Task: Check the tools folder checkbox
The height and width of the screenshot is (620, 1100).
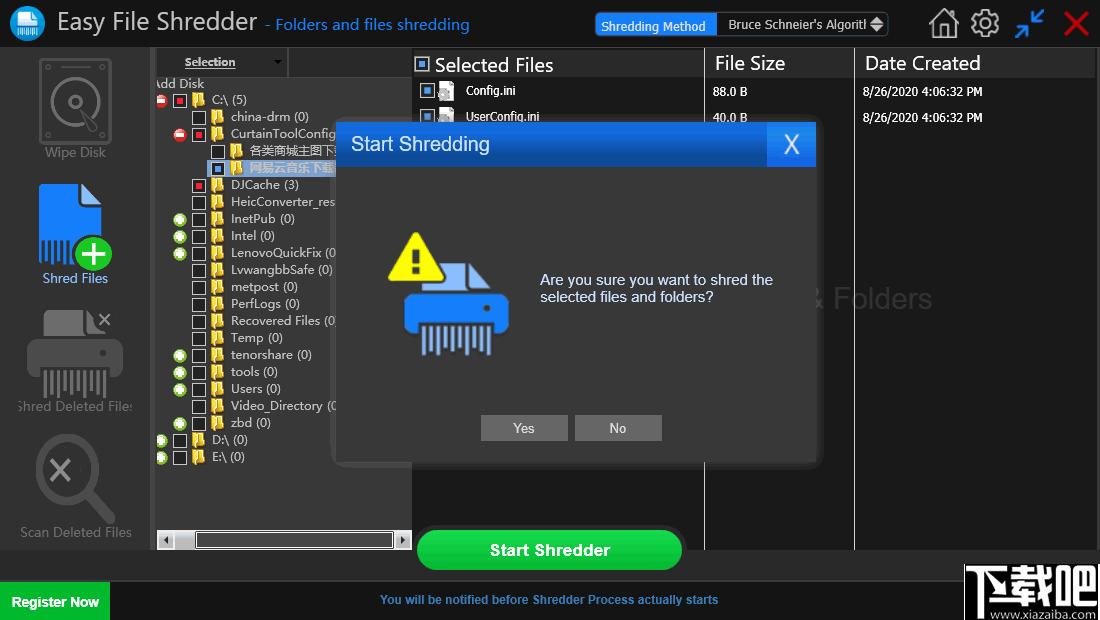Action: pyautogui.click(x=199, y=372)
